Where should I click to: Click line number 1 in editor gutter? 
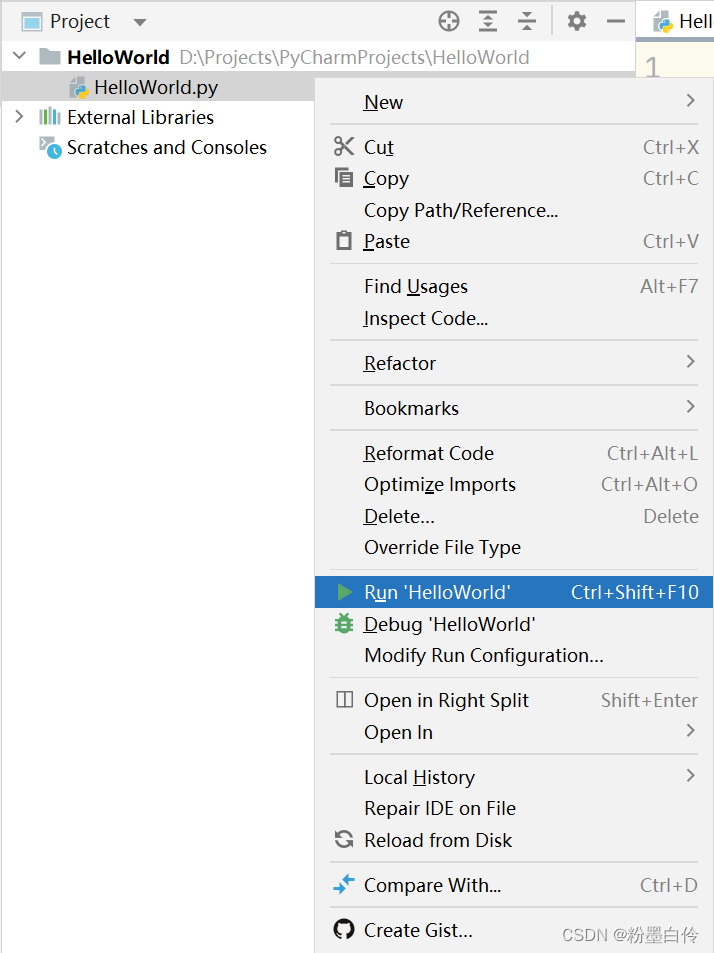[652, 67]
